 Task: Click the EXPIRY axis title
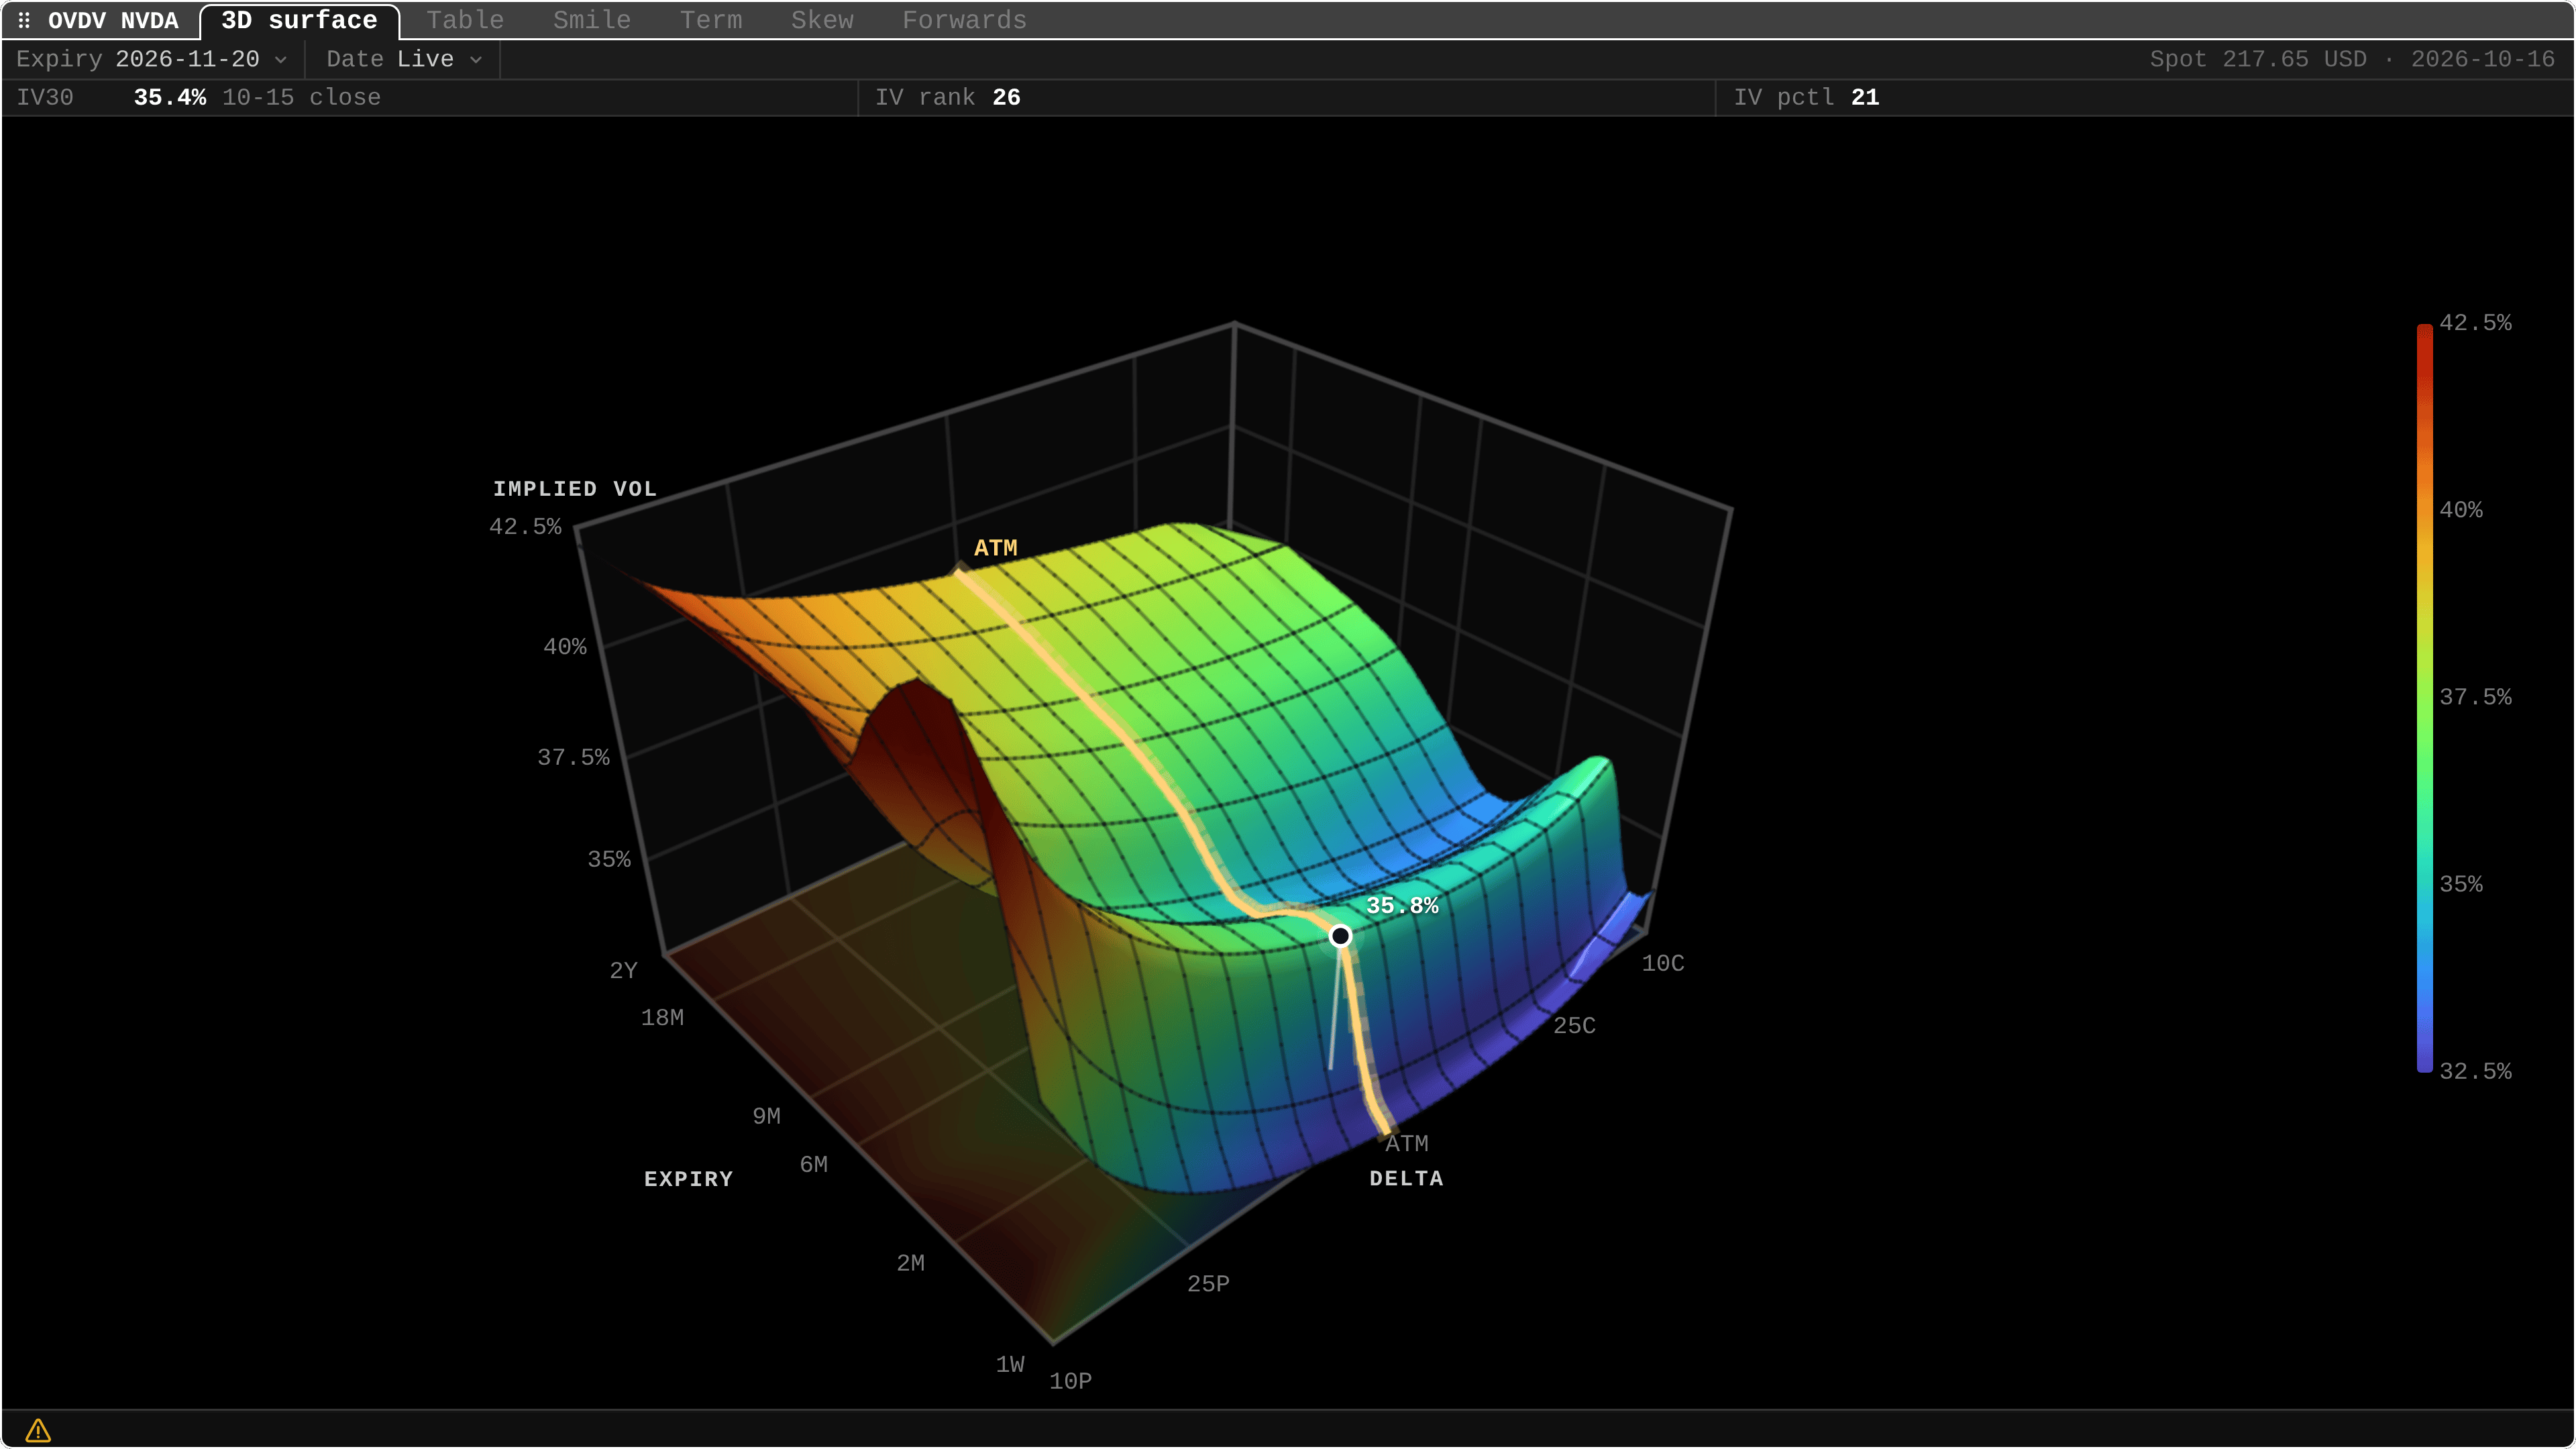tap(688, 1179)
